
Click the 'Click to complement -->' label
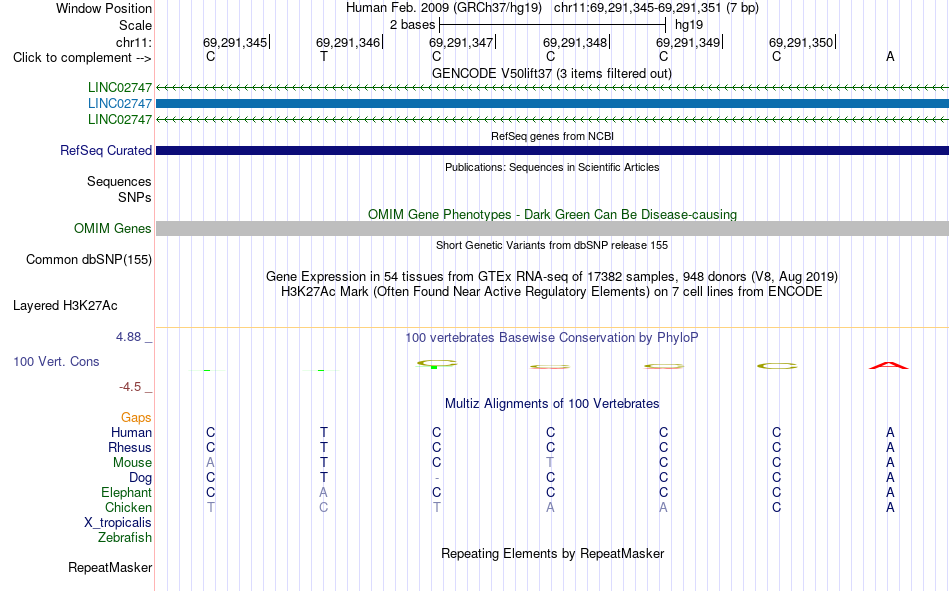[x=82, y=58]
